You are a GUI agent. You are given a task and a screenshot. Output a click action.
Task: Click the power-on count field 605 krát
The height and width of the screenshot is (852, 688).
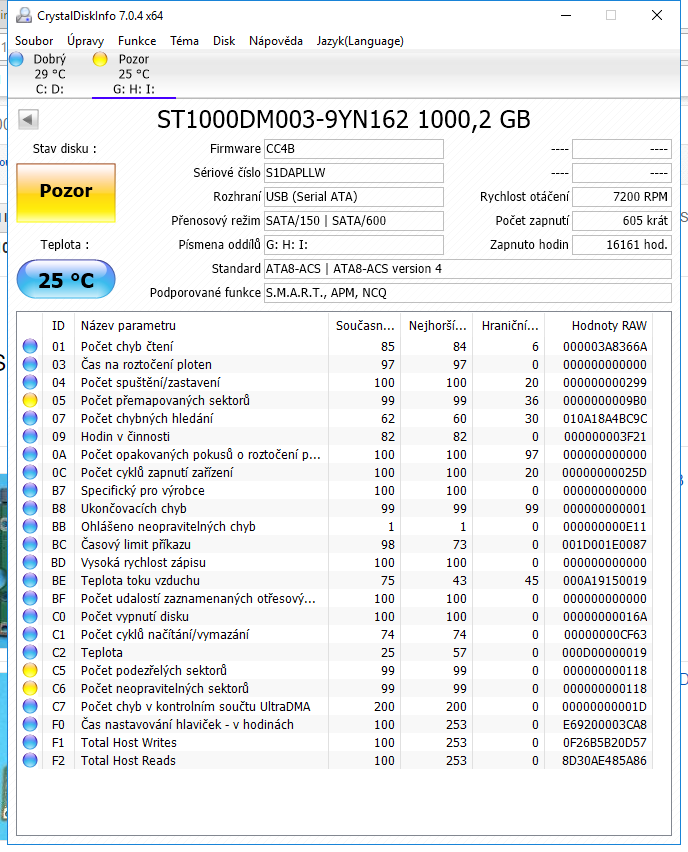622,221
